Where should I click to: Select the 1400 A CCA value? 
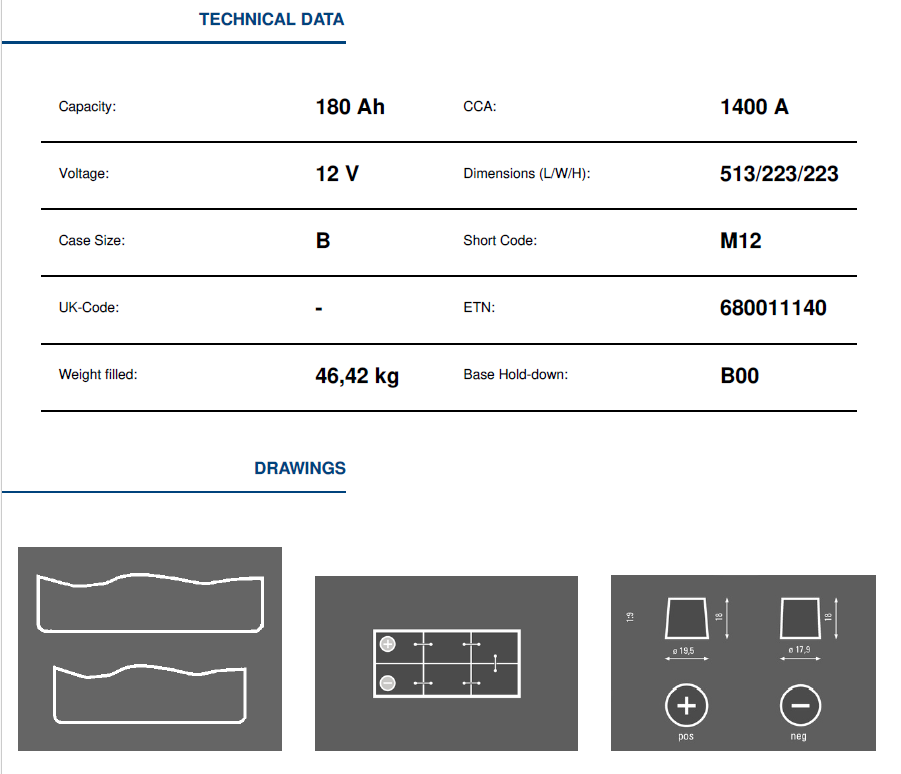point(754,107)
